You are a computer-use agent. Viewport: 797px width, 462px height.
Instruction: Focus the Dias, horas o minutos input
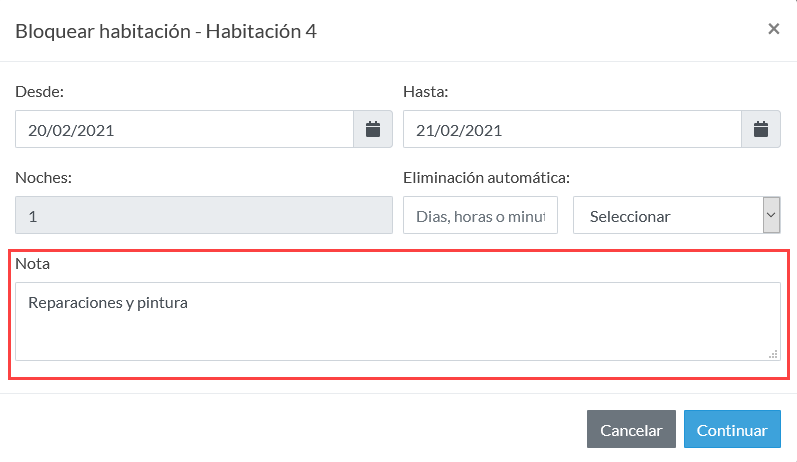pos(480,215)
